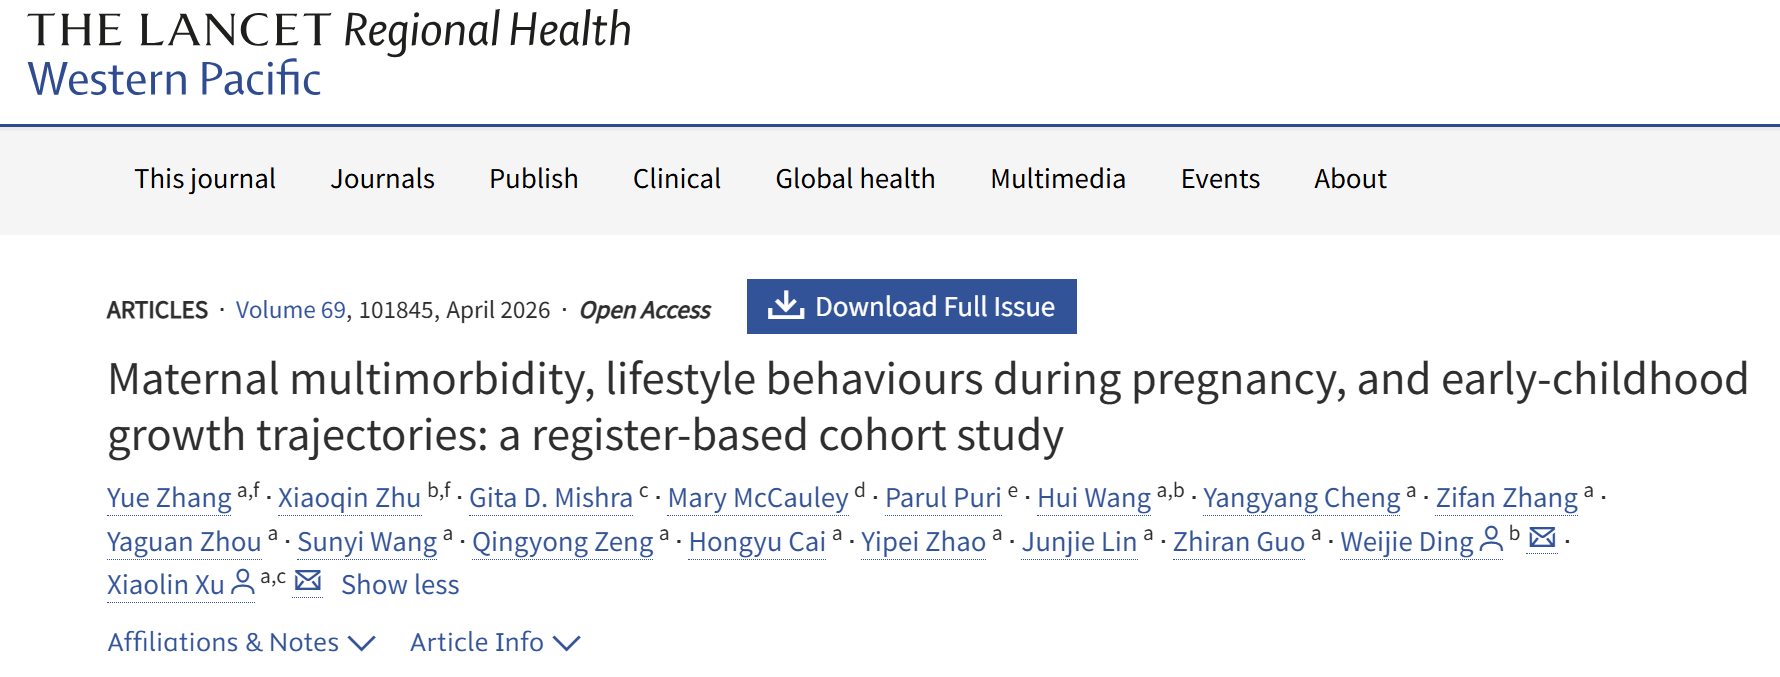1780x677 pixels.
Task: Click the envelope icon next to Weijie Ding
Action: (1543, 538)
